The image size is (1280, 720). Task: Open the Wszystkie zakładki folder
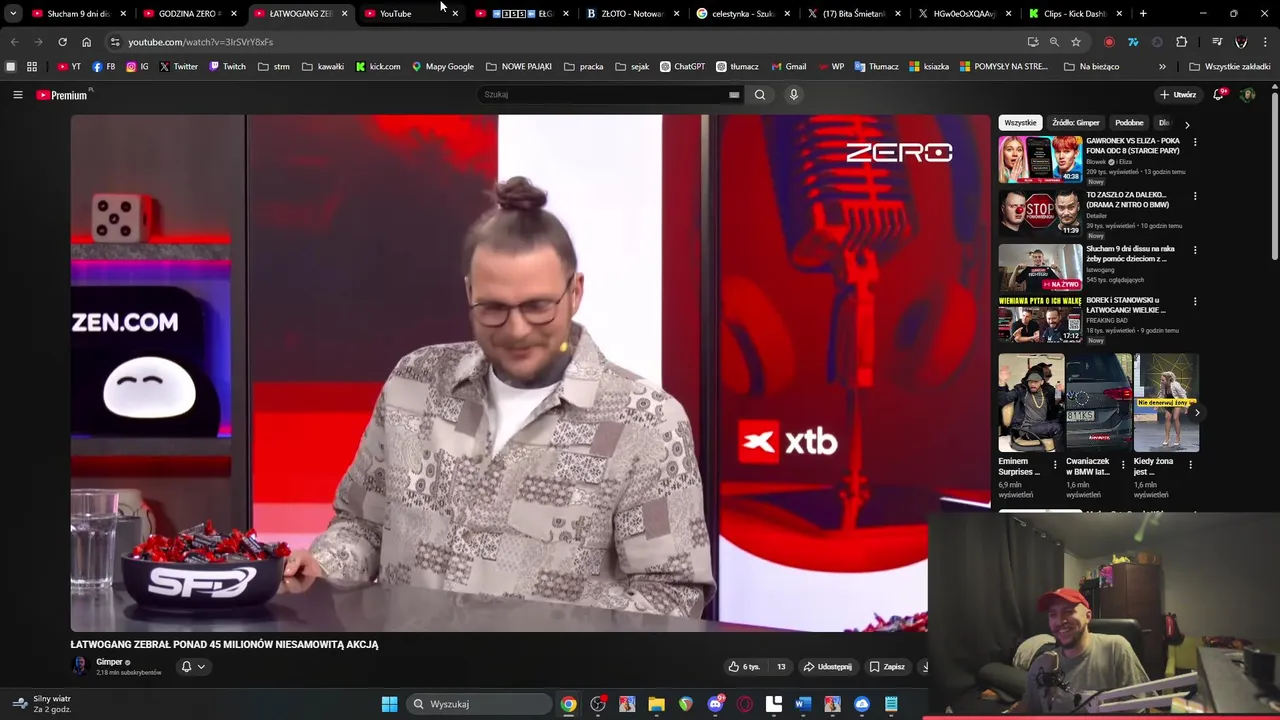coord(1229,67)
